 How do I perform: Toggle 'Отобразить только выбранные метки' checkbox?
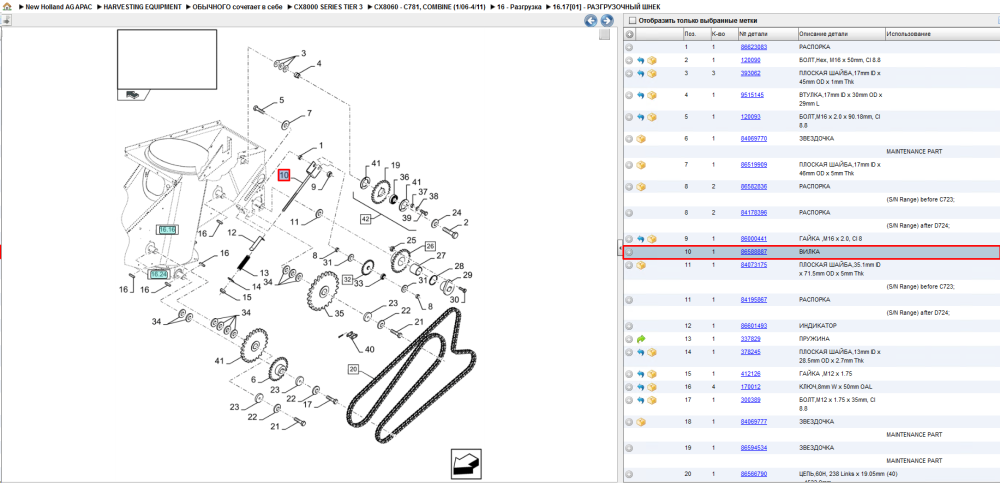[x=632, y=20]
